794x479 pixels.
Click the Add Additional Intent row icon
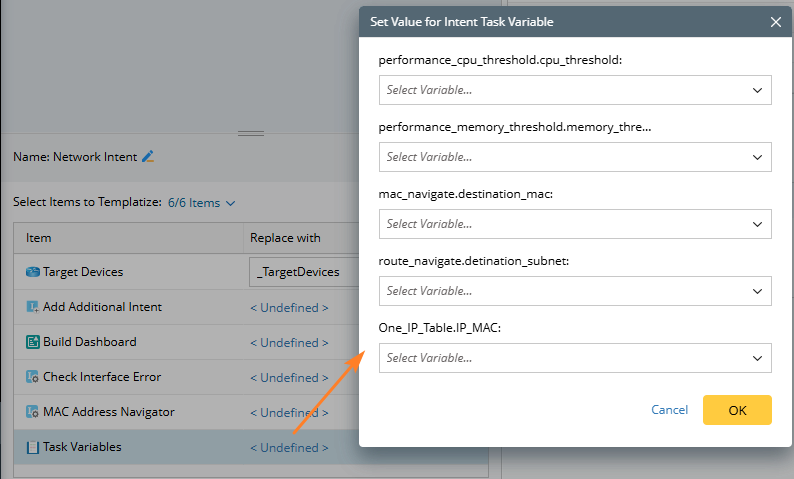(x=32, y=307)
